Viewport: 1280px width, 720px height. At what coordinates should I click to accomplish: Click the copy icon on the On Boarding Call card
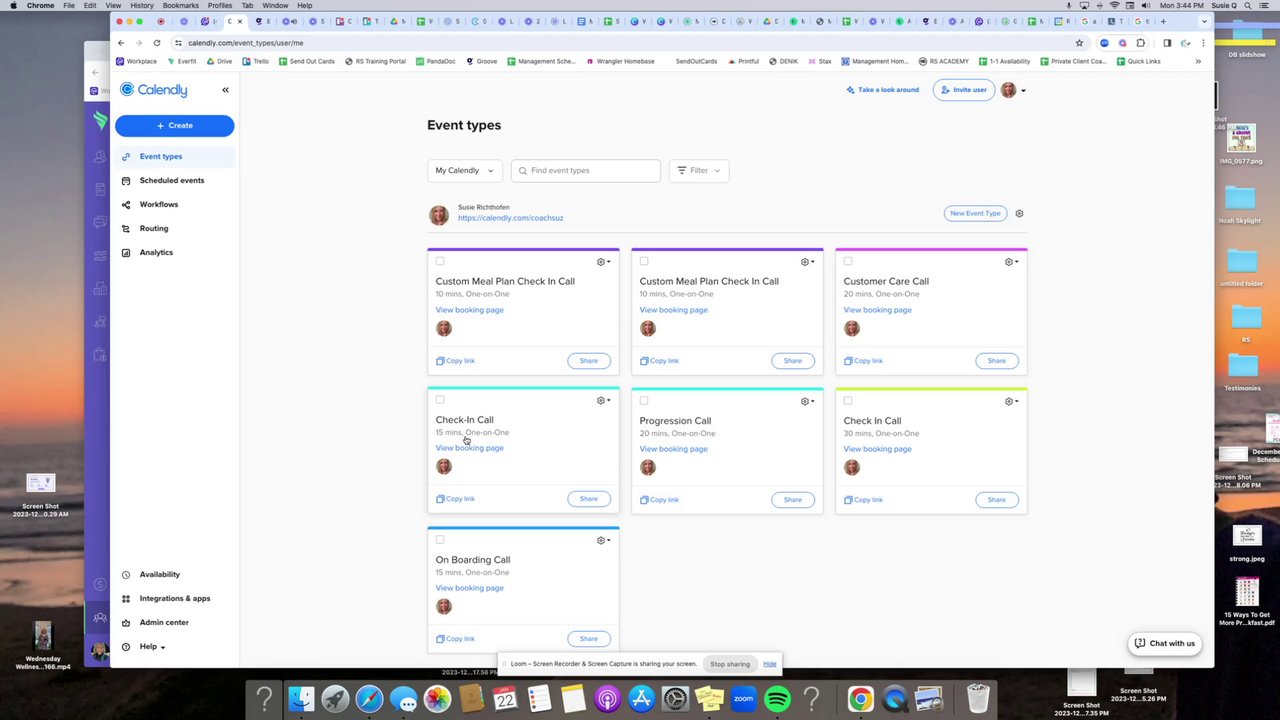(440, 639)
